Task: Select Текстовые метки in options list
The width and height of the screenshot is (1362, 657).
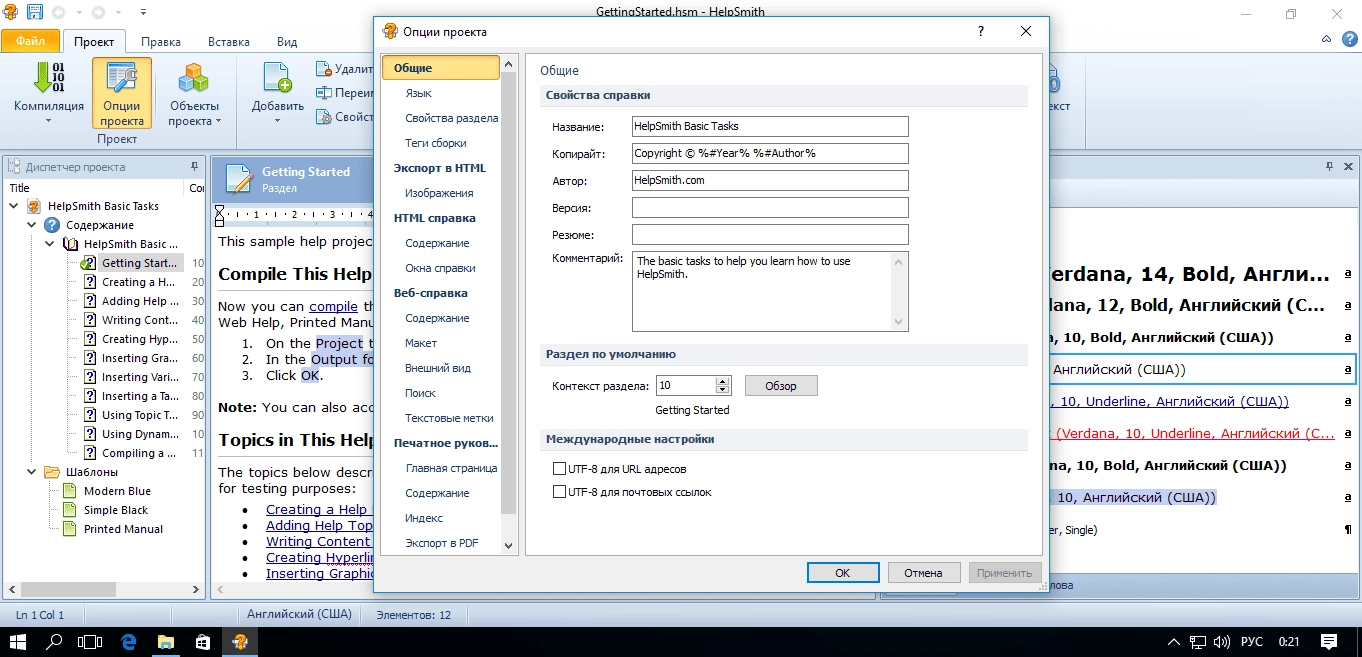Action: coord(449,418)
